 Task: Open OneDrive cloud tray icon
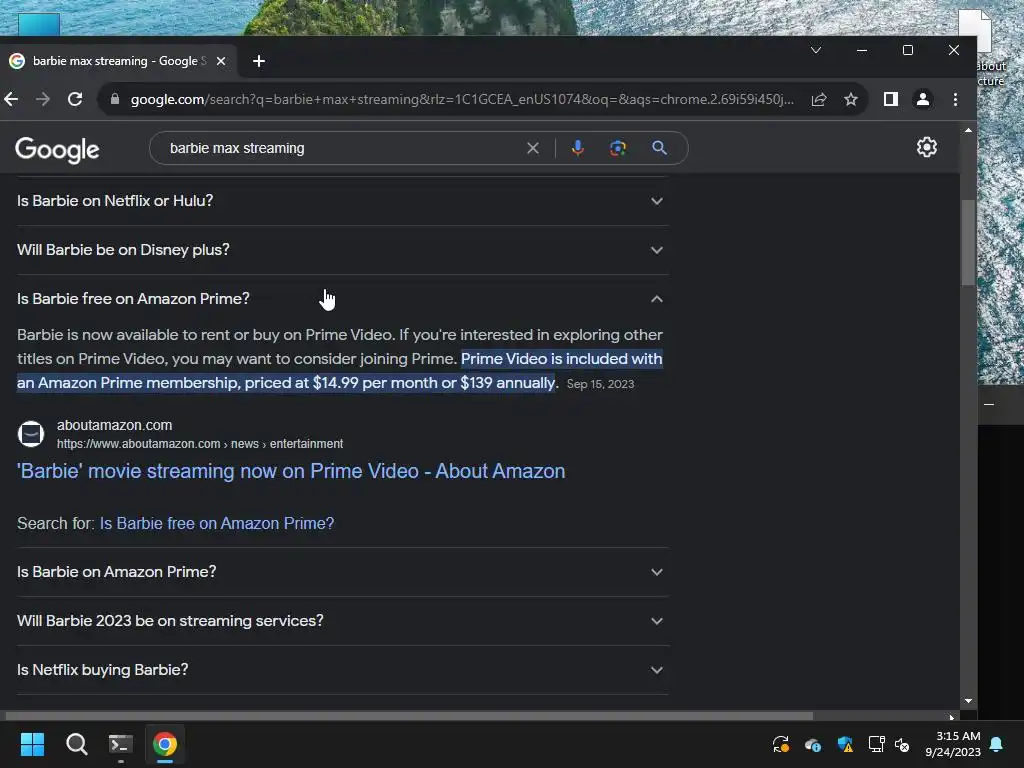point(812,744)
